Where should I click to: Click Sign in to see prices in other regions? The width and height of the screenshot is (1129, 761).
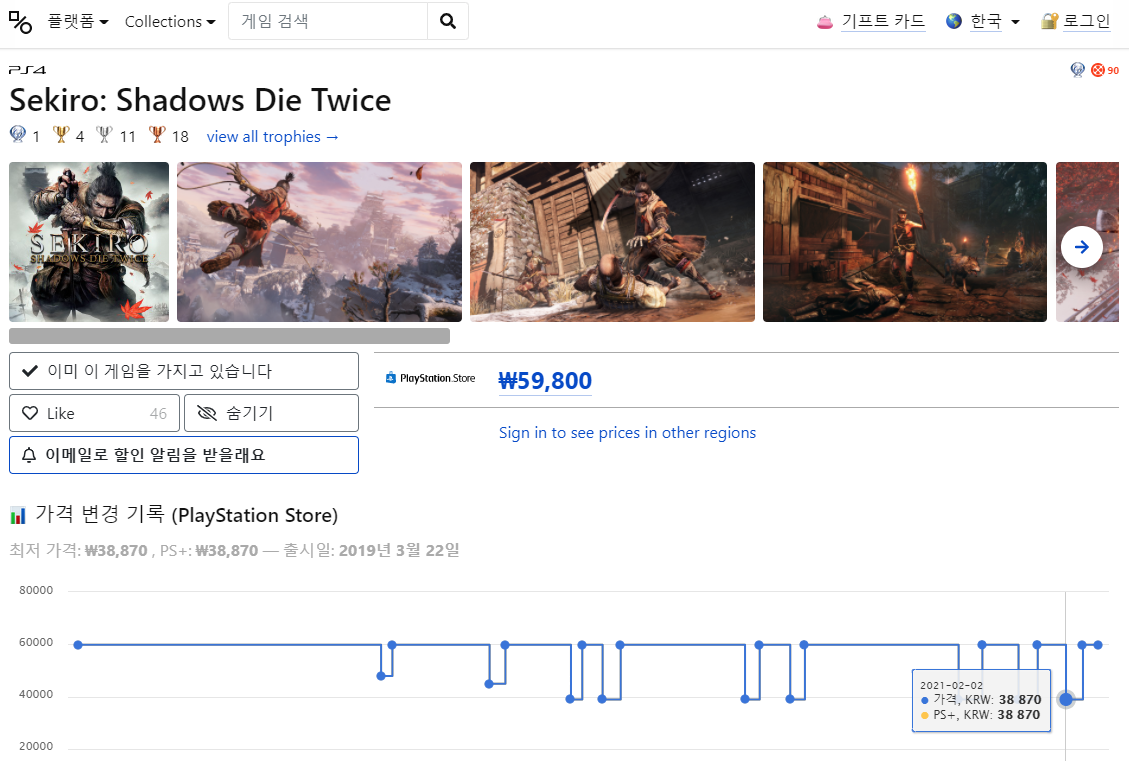coord(627,433)
